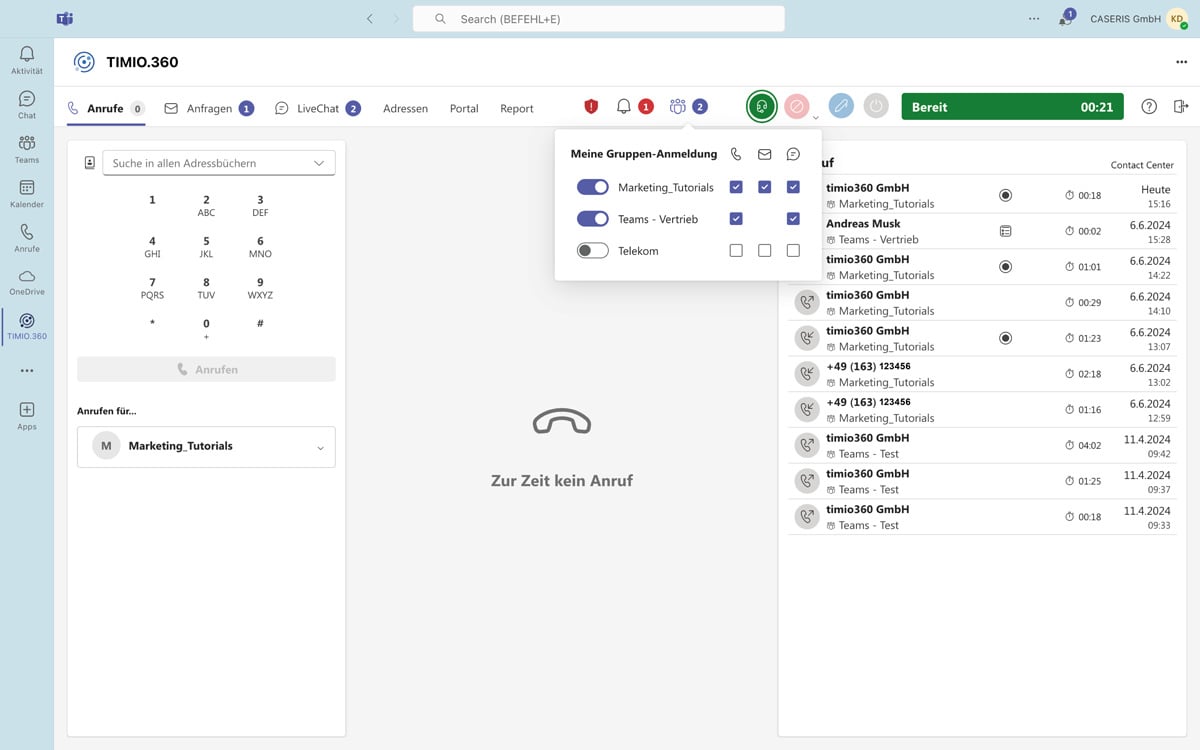1200x750 pixels.
Task: Uncheck Marketing_Tutorials phone checkbox
Action: [x=736, y=187]
